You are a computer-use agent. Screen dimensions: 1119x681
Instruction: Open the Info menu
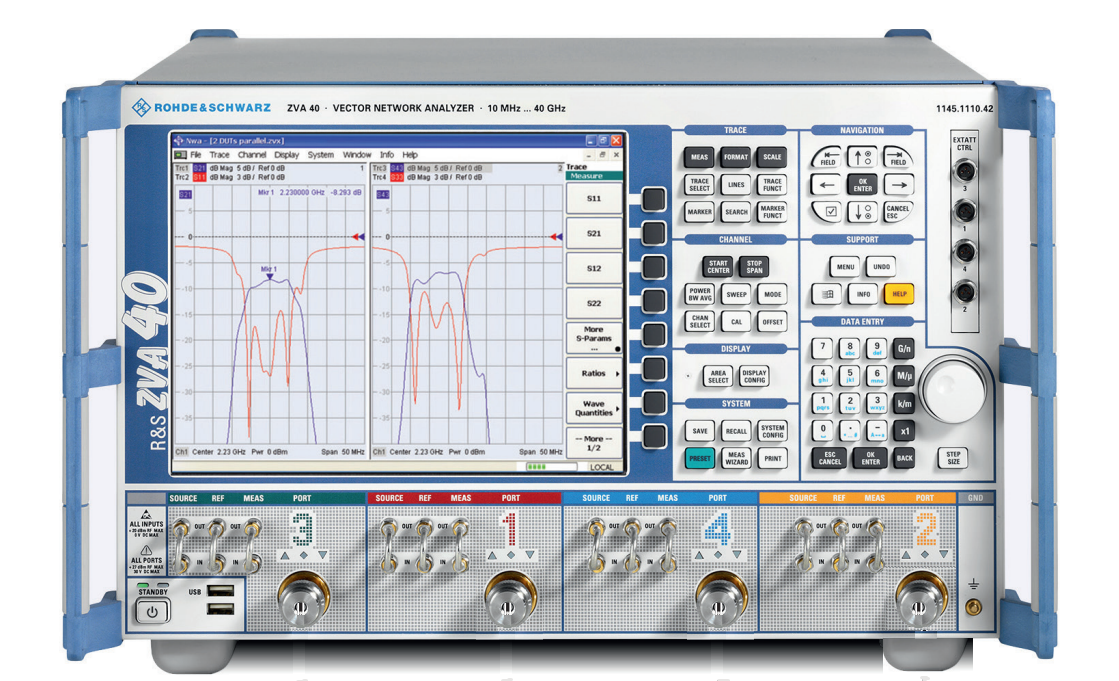387,155
